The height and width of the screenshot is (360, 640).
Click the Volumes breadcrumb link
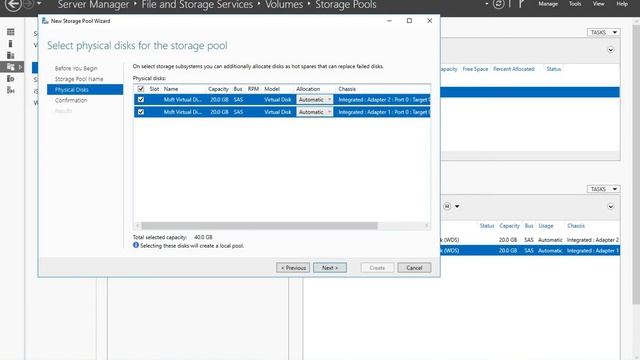click(x=284, y=5)
